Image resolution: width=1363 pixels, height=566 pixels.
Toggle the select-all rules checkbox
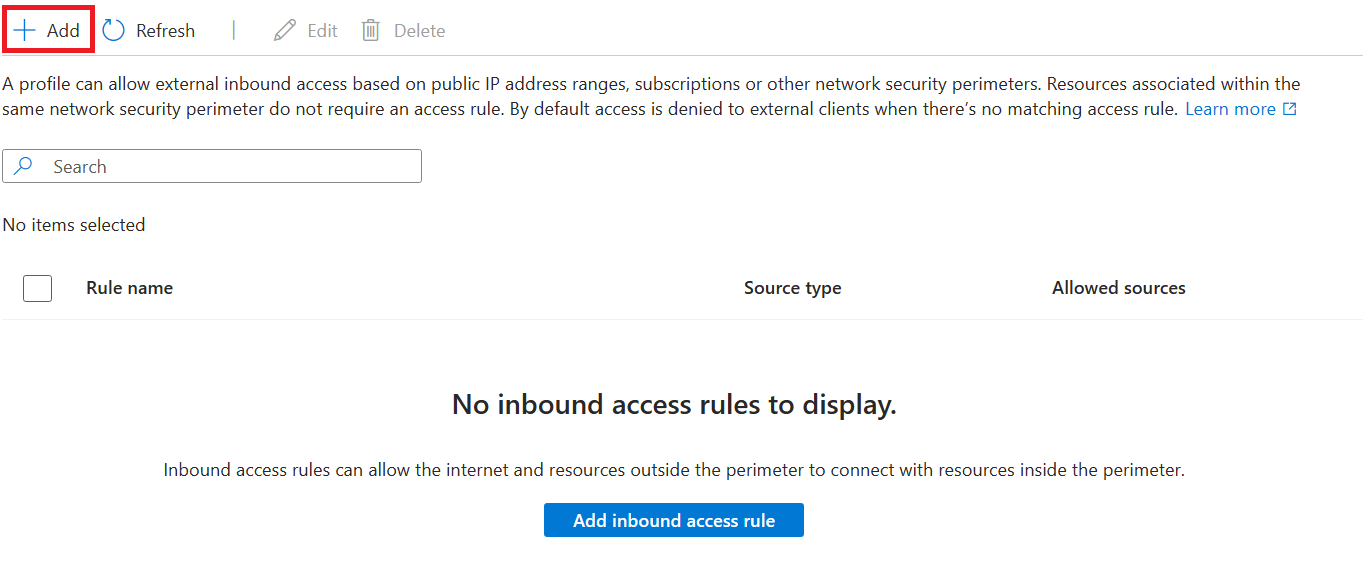(x=37, y=288)
